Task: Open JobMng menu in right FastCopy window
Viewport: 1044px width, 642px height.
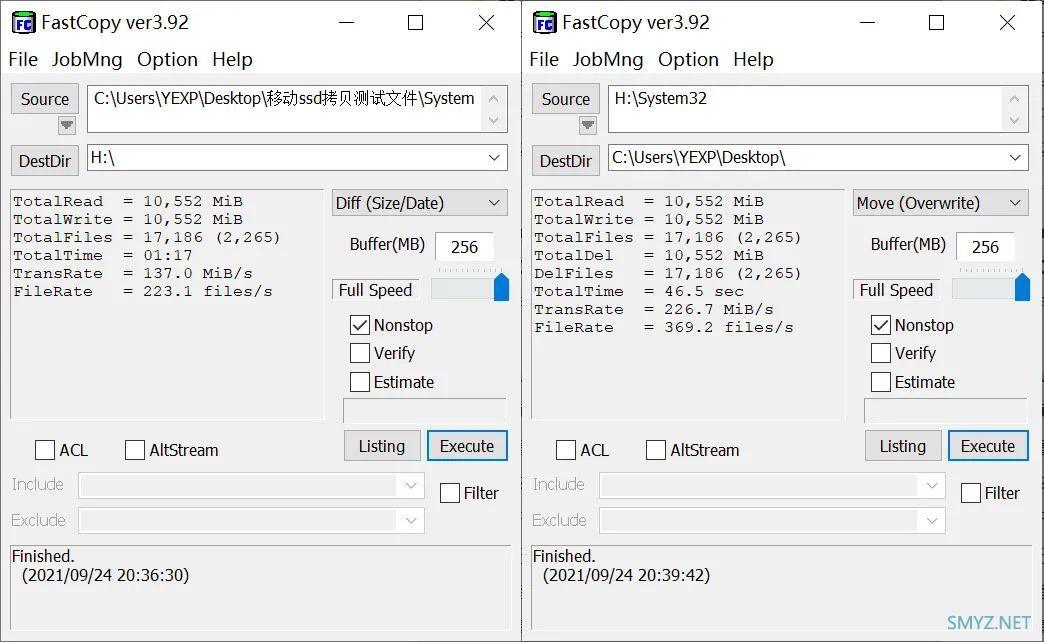Action: point(608,59)
